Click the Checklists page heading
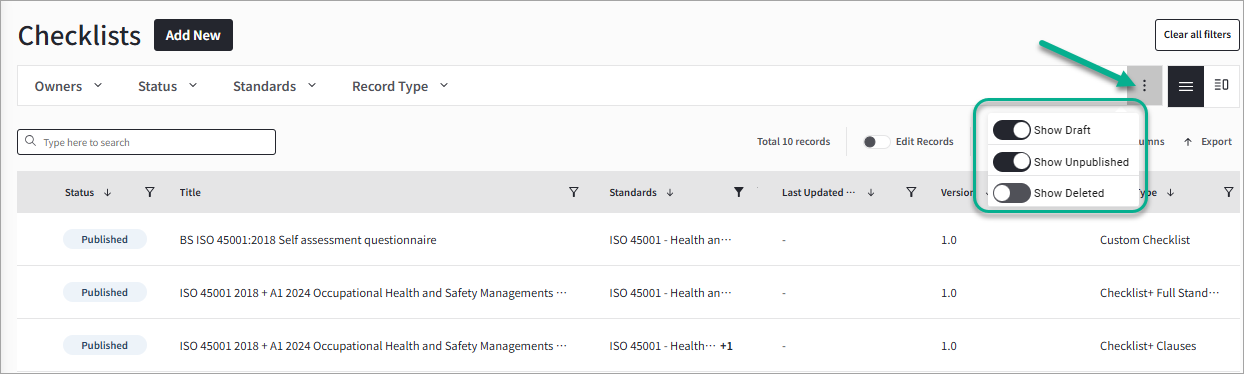 coord(80,36)
